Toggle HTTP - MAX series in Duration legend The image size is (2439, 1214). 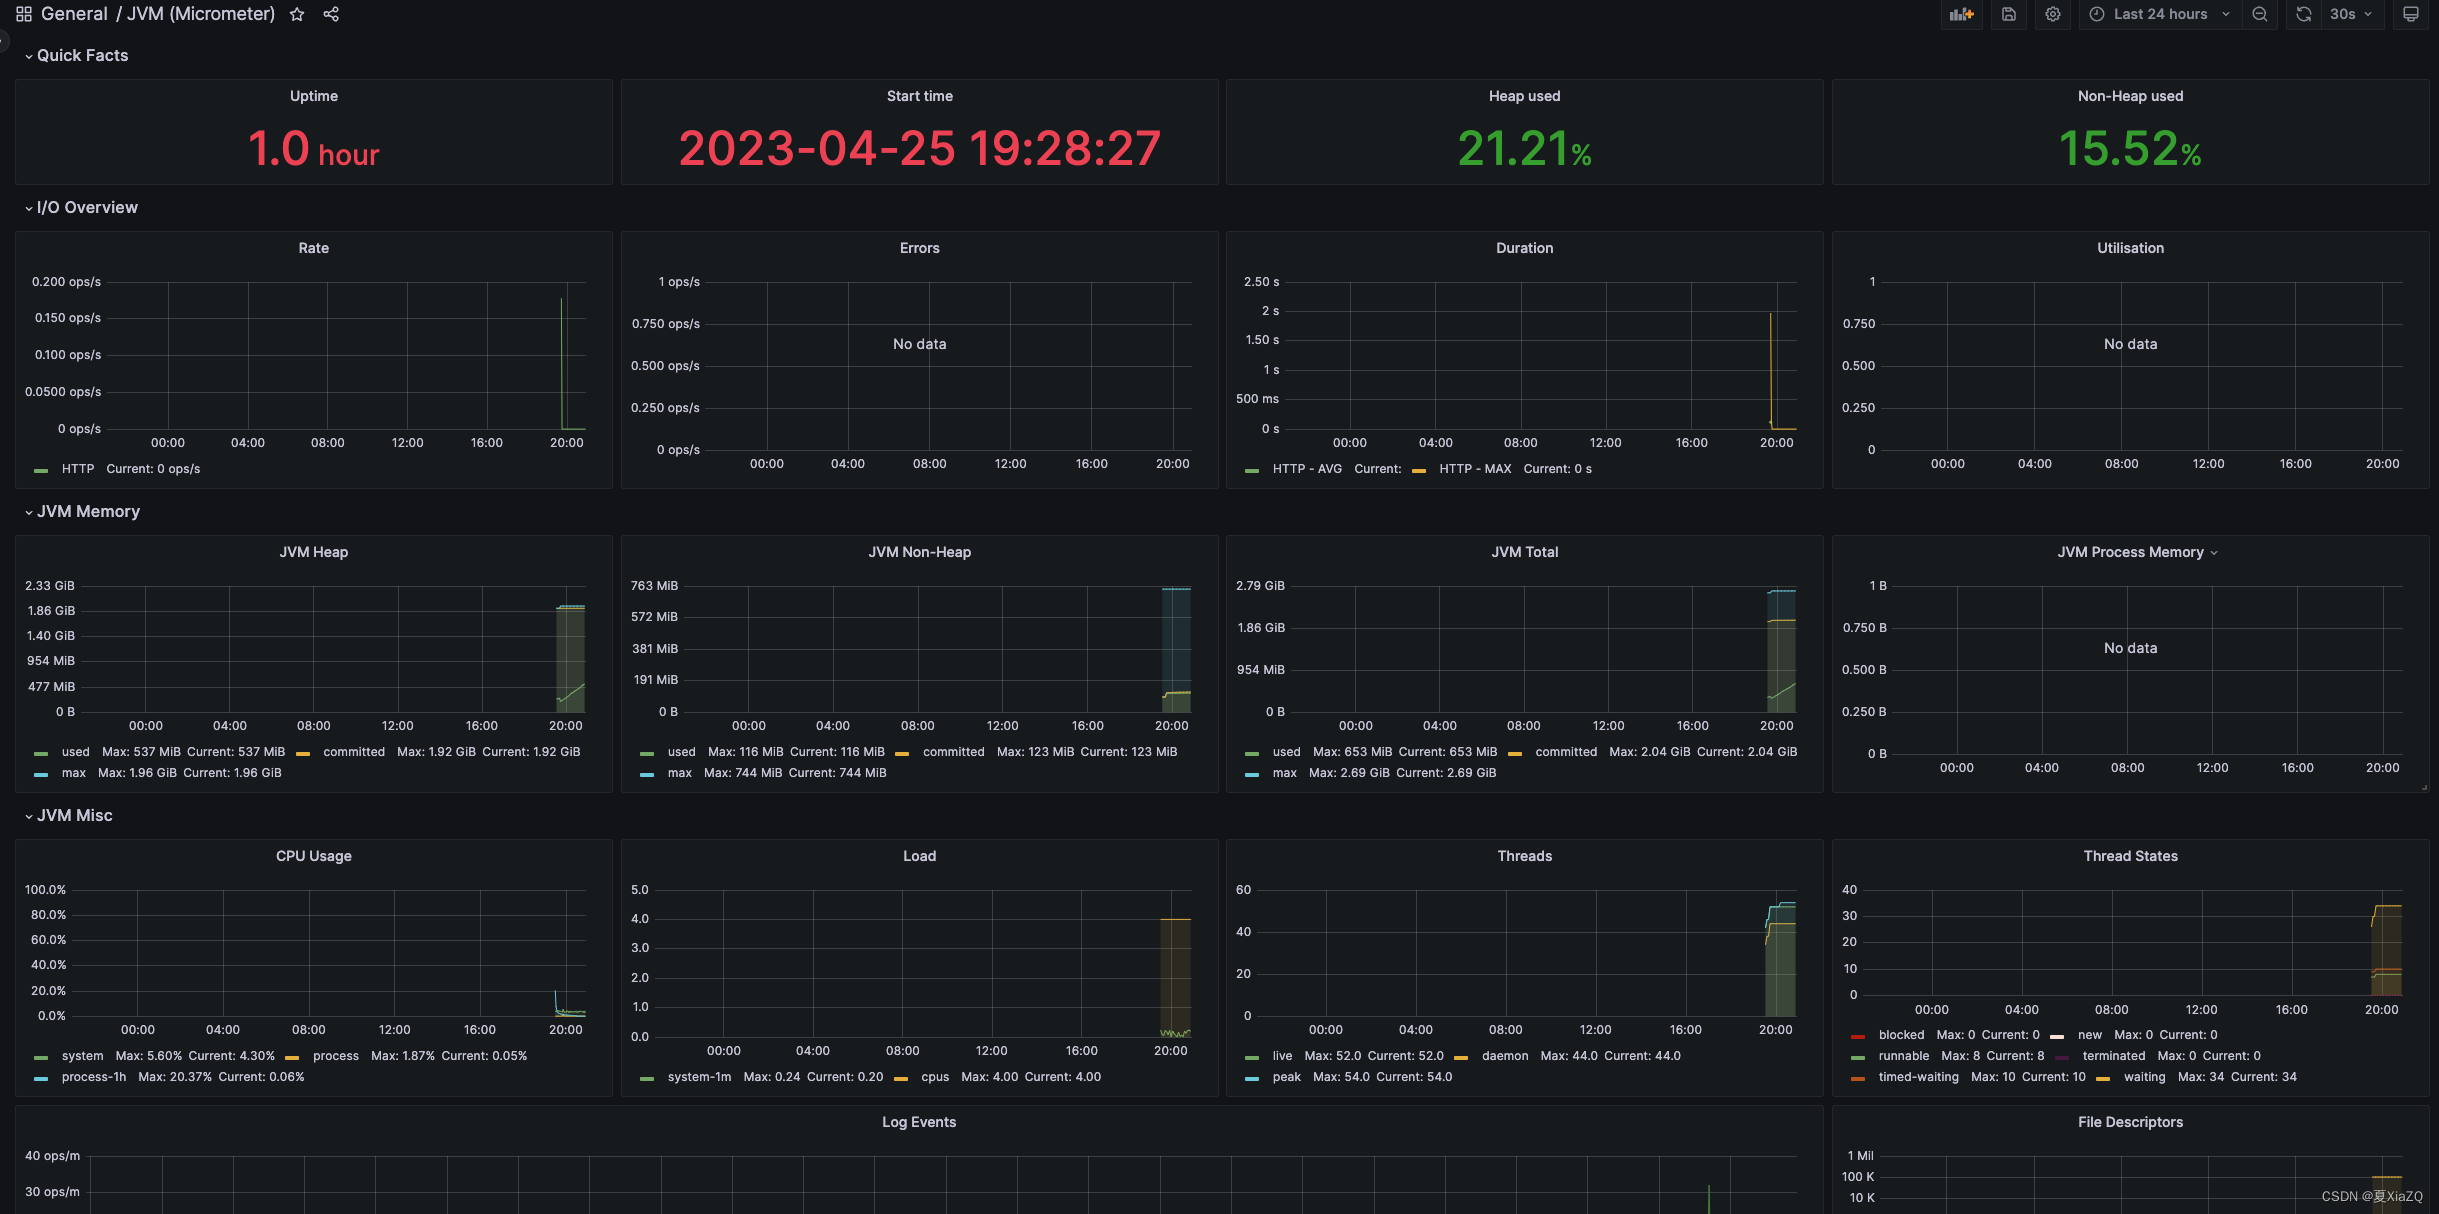pos(1475,469)
